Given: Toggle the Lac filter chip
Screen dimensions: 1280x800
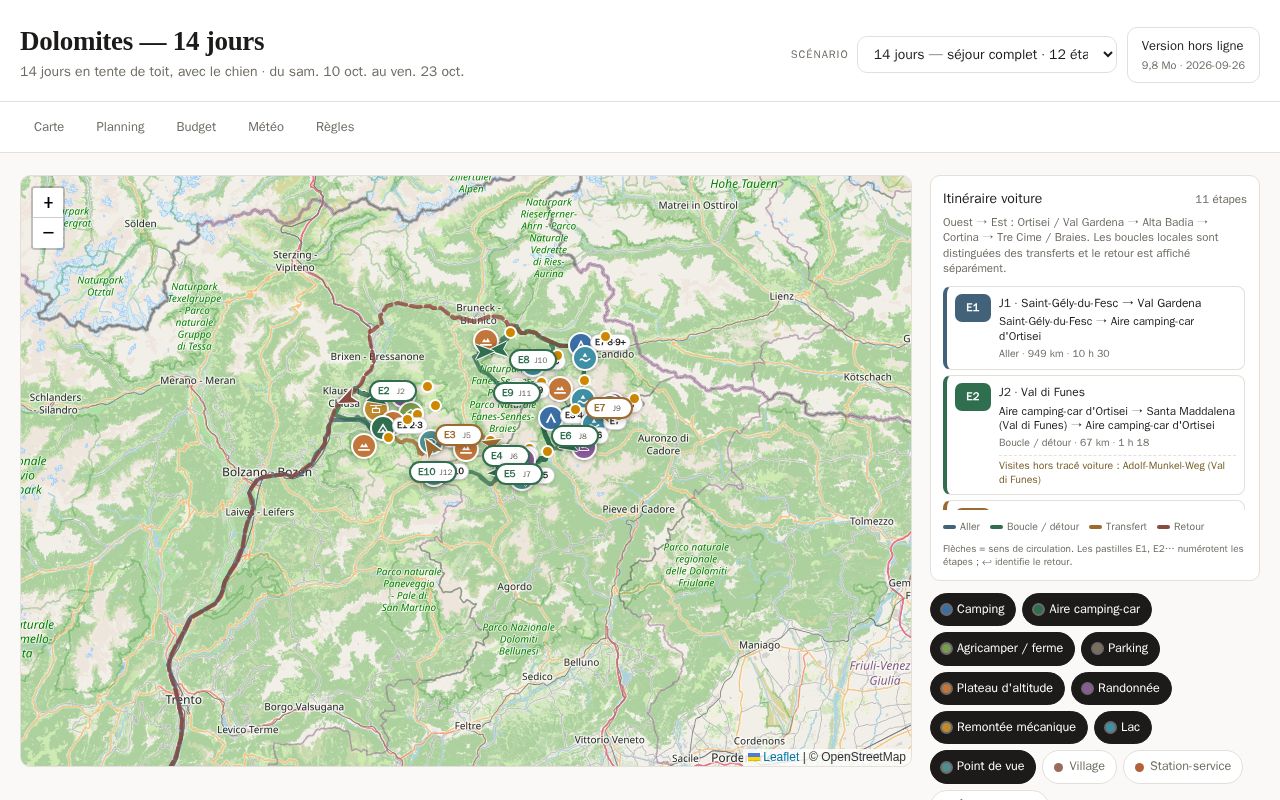Looking at the screenshot, I should pos(1123,727).
